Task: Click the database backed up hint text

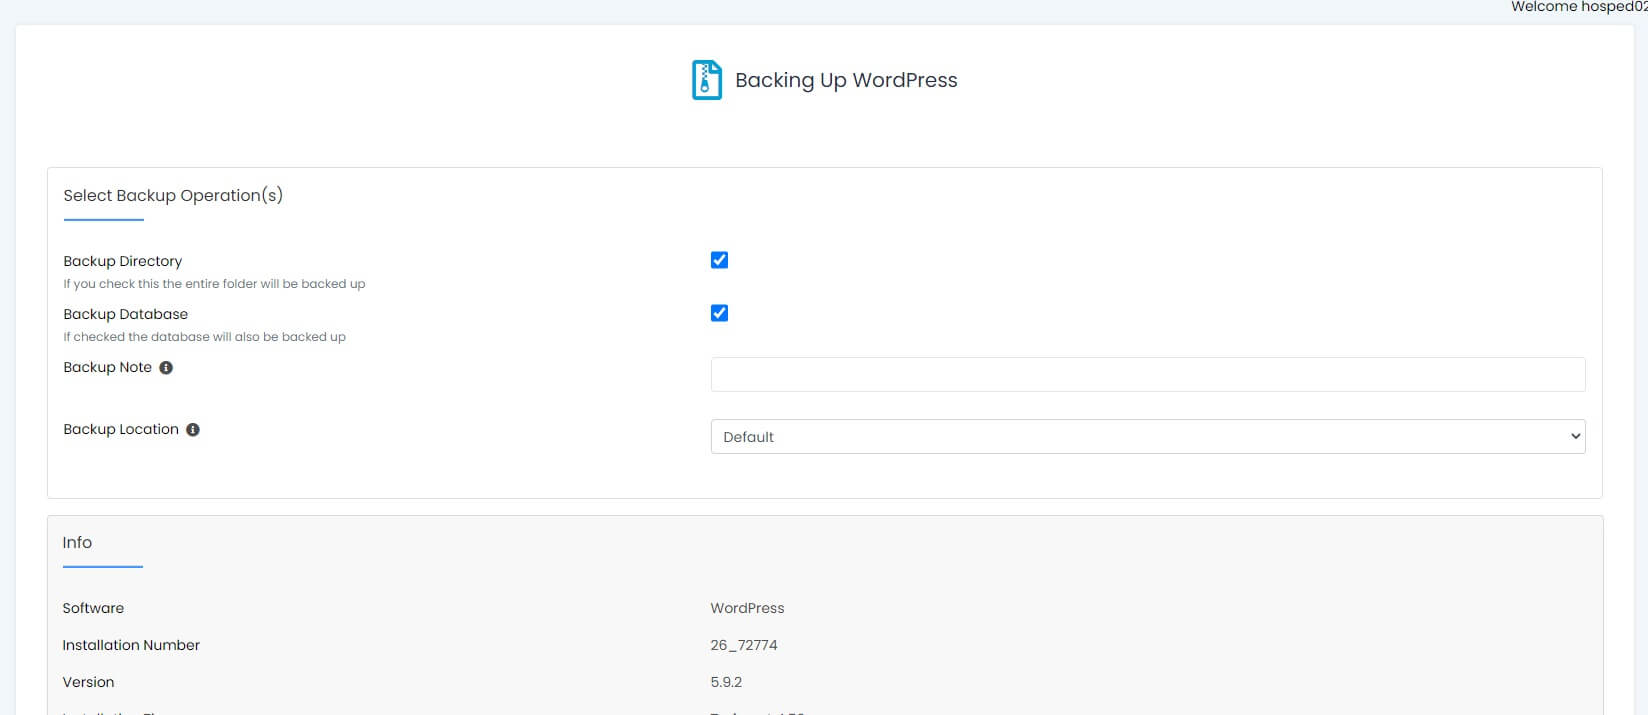Action: pyautogui.click(x=204, y=337)
